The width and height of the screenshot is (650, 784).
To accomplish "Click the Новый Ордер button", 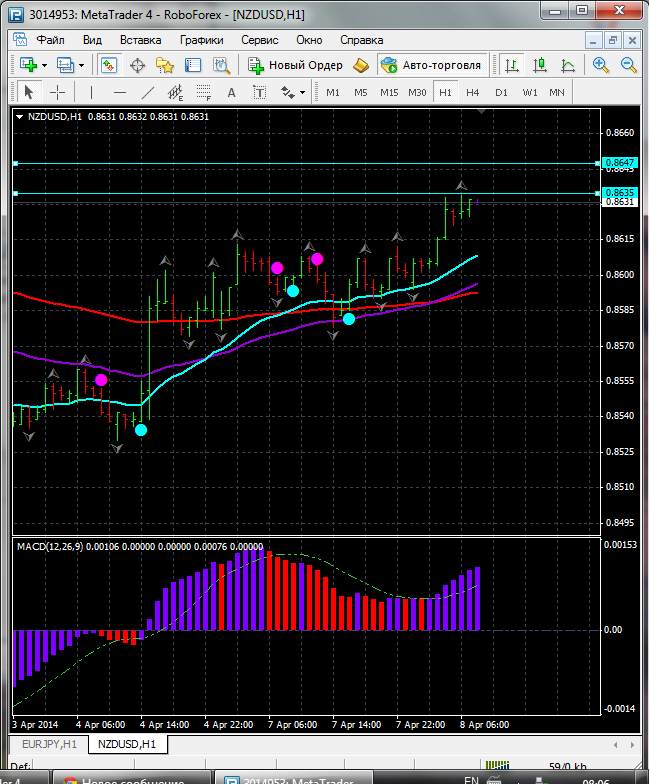I will click(x=296, y=66).
